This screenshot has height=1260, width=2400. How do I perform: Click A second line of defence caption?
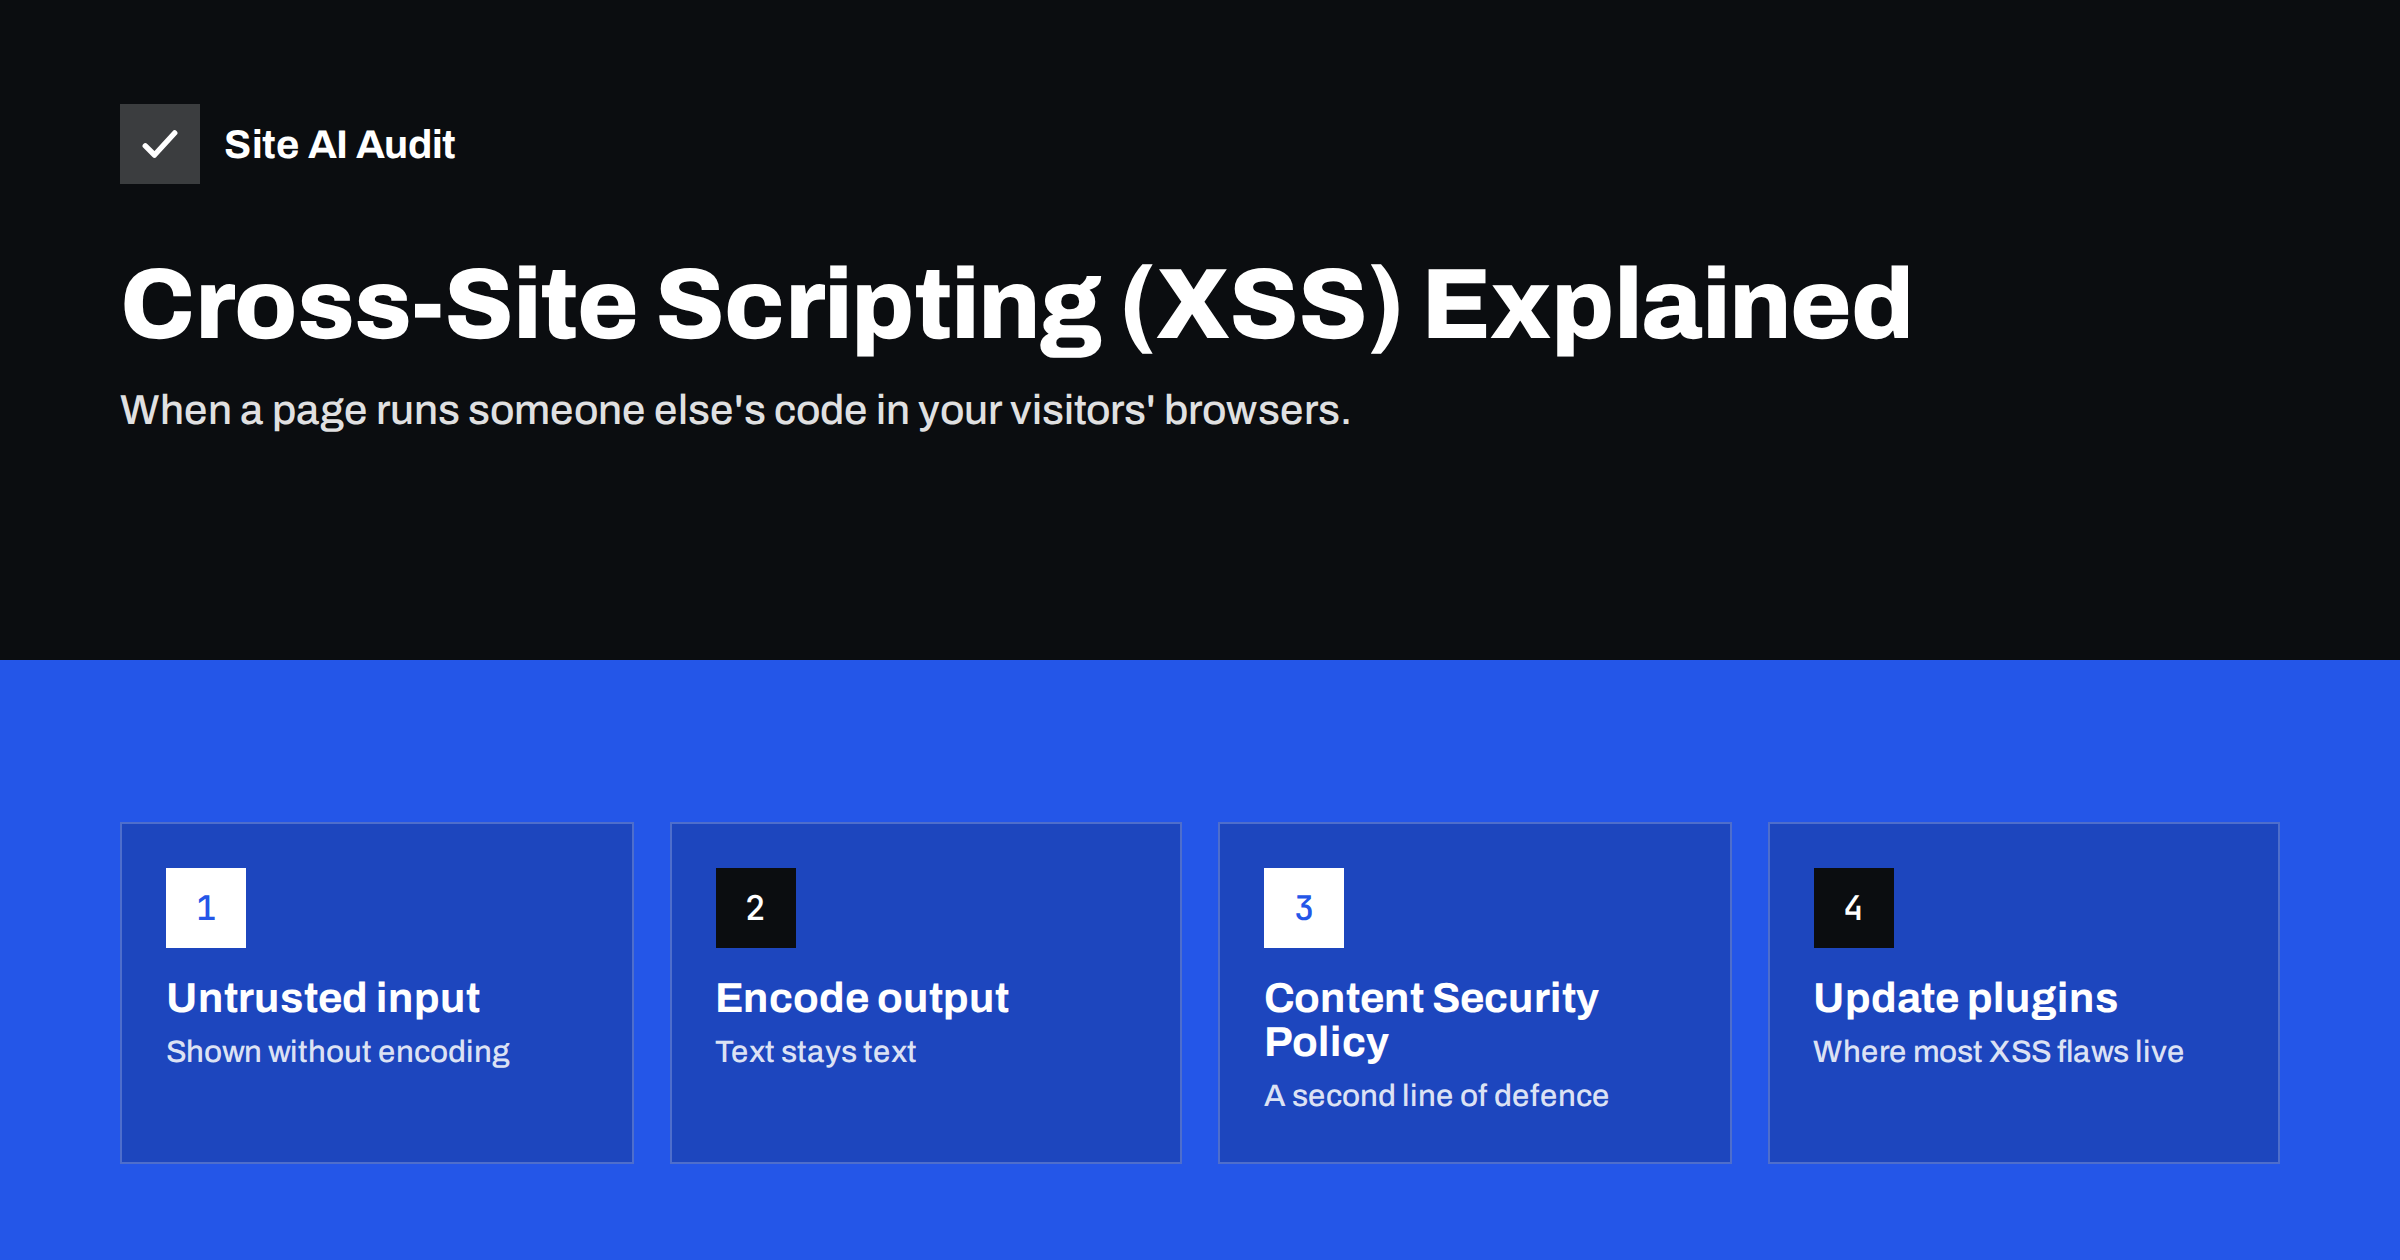1436,1096
